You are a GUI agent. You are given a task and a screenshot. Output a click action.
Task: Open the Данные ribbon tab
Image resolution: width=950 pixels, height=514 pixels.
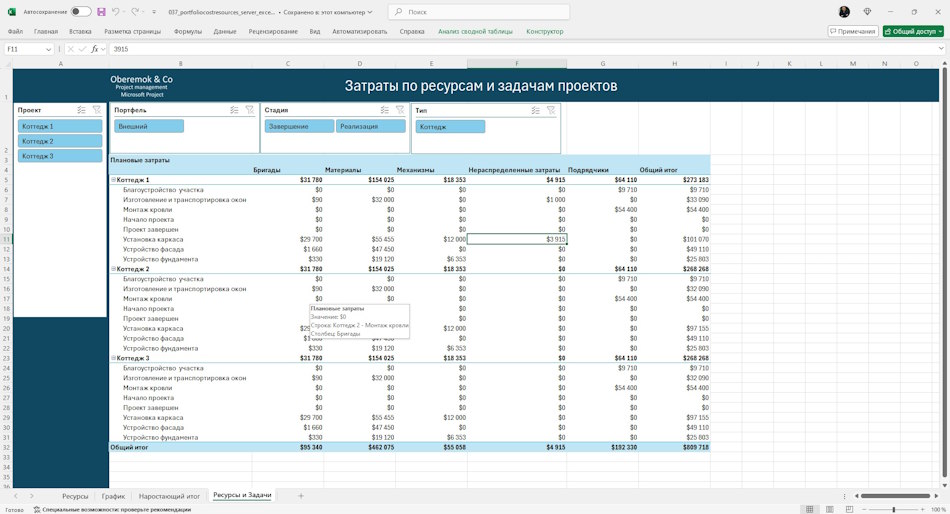225,32
